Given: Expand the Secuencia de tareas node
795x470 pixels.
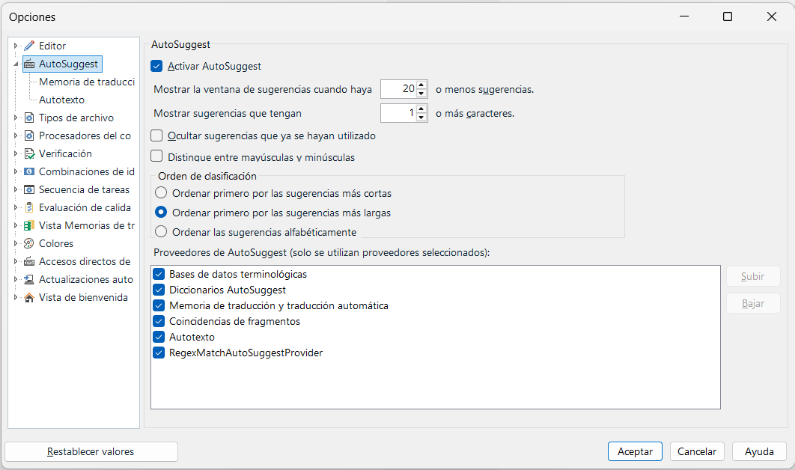Looking at the screenshot, I should click(15, 190).
